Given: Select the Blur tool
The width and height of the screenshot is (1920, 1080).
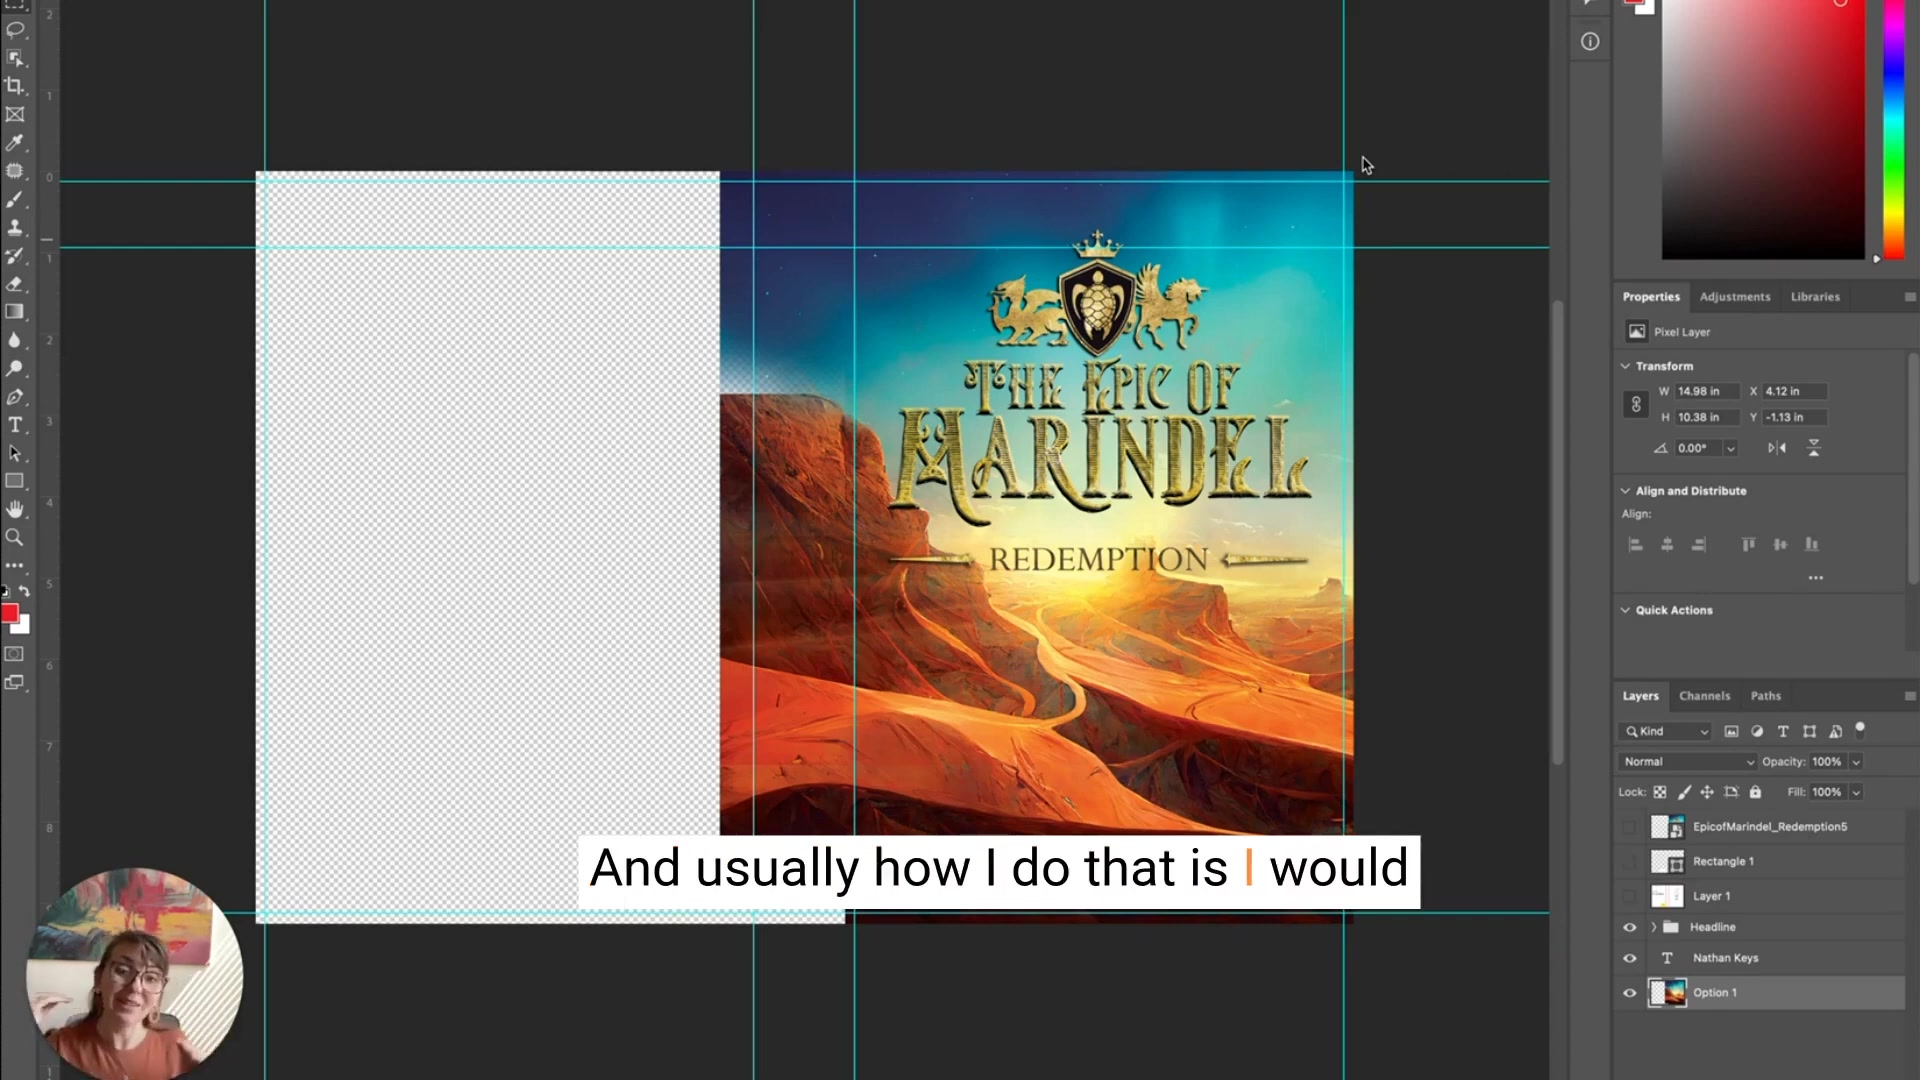Looking at the screenshot, I should (15, 340).
